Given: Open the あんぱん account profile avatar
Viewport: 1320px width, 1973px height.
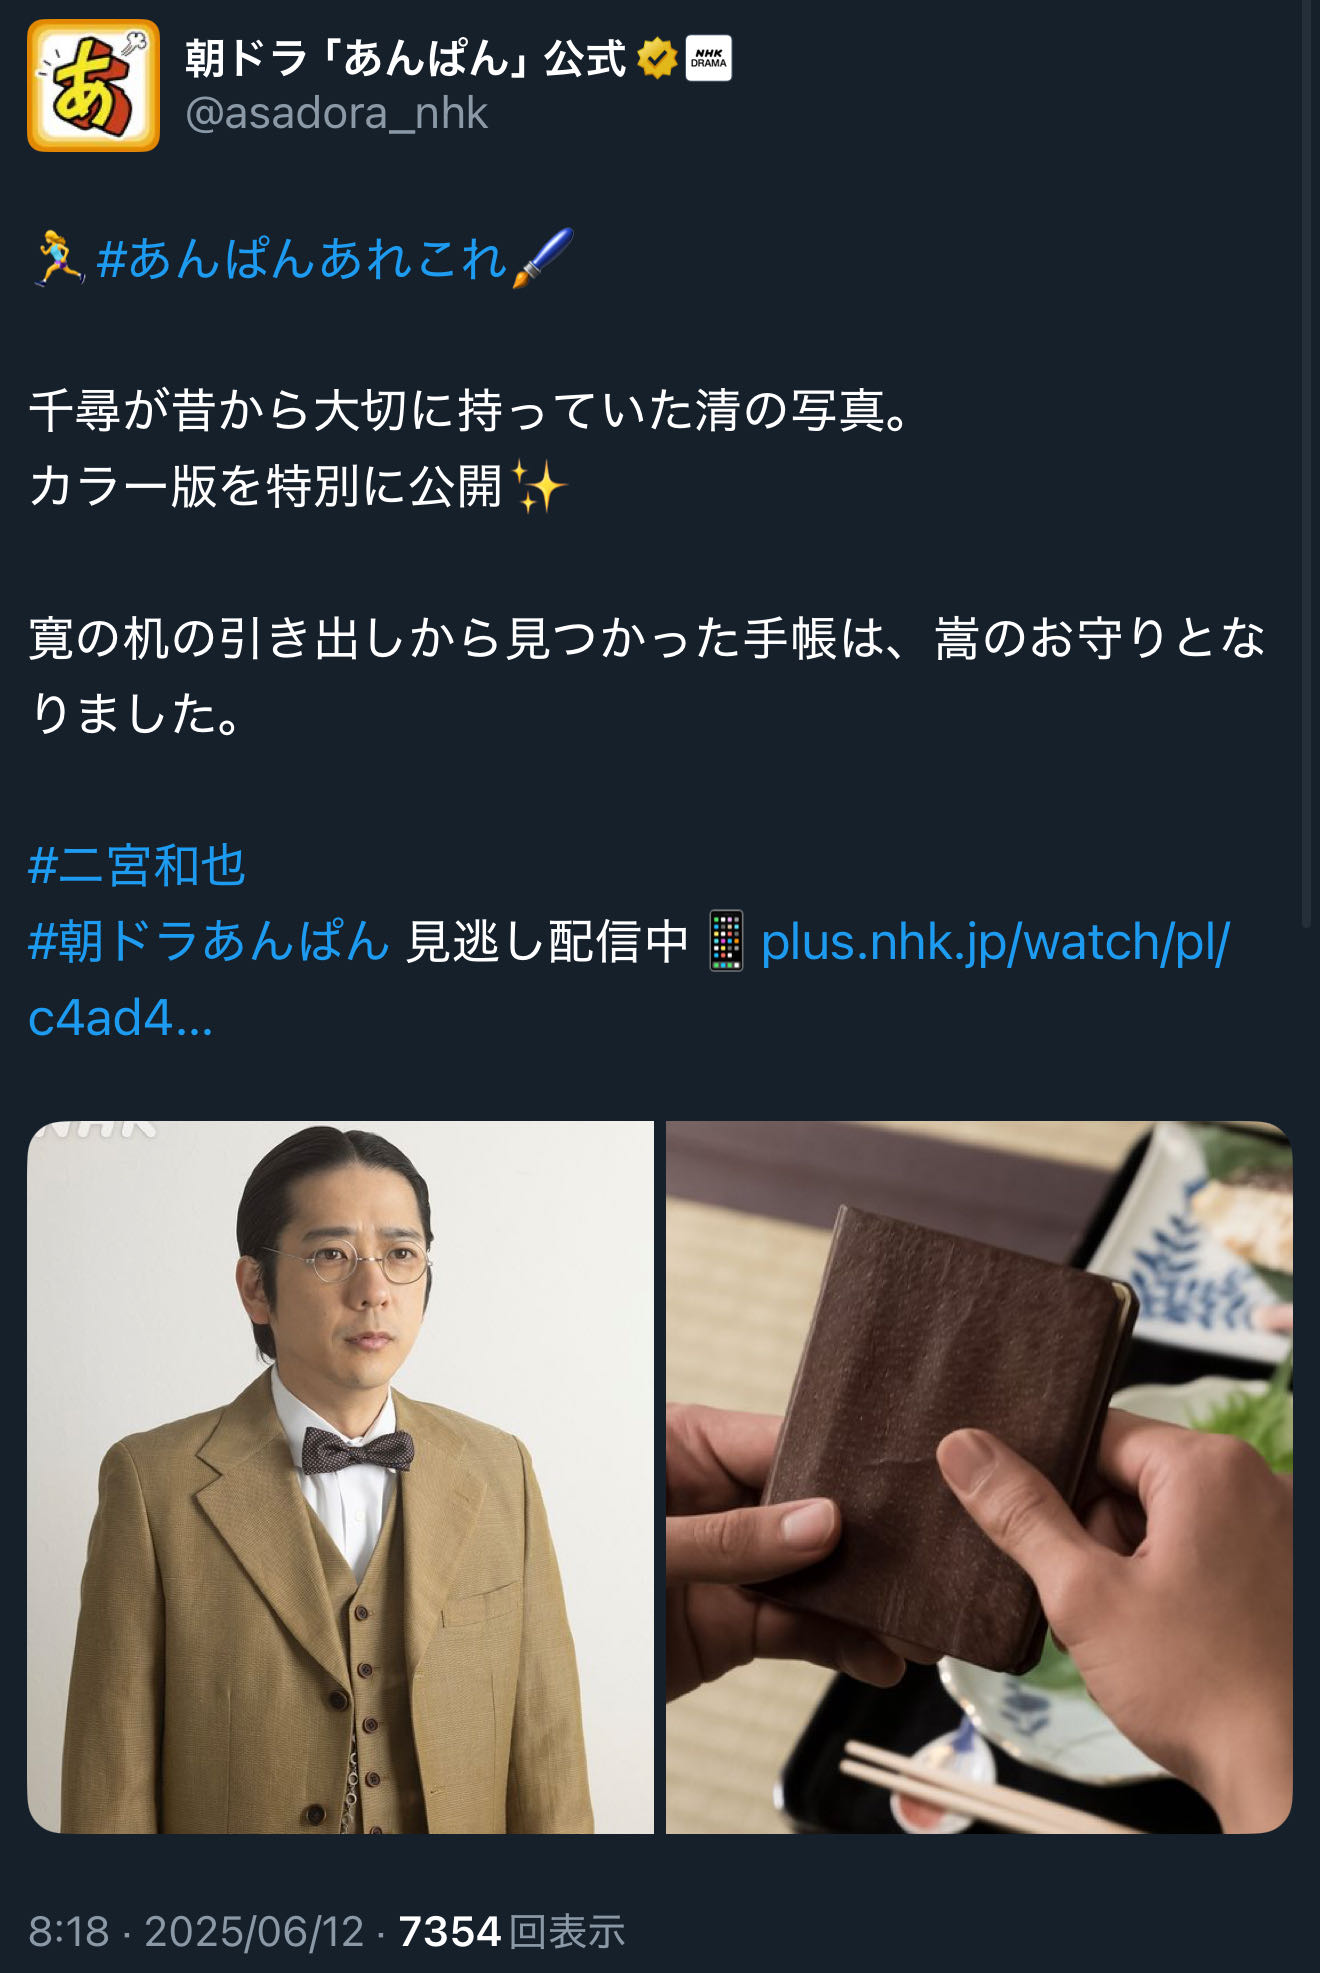Looking at the screenshot, I should click(93, 86).
